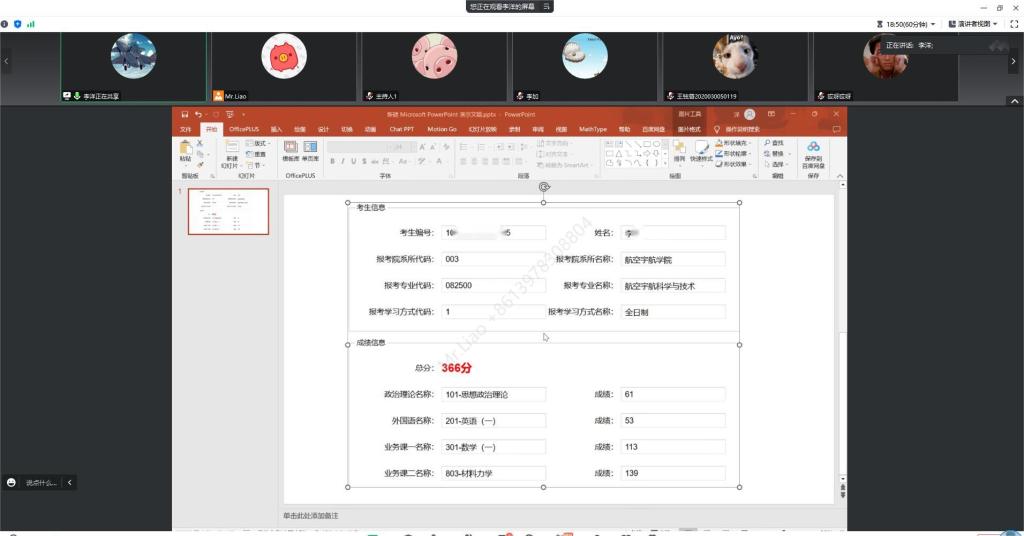Viewport: 1024px width, 536px height.
Task: Click Save to Baidu Netdisk icon
Action: [812, 149]
